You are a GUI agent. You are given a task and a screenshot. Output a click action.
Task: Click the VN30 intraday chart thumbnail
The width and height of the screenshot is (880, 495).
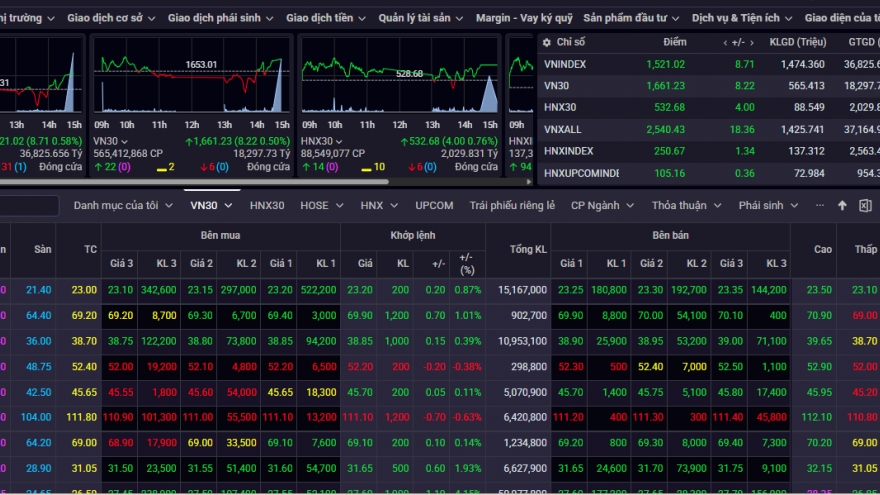tap(190, 83)
